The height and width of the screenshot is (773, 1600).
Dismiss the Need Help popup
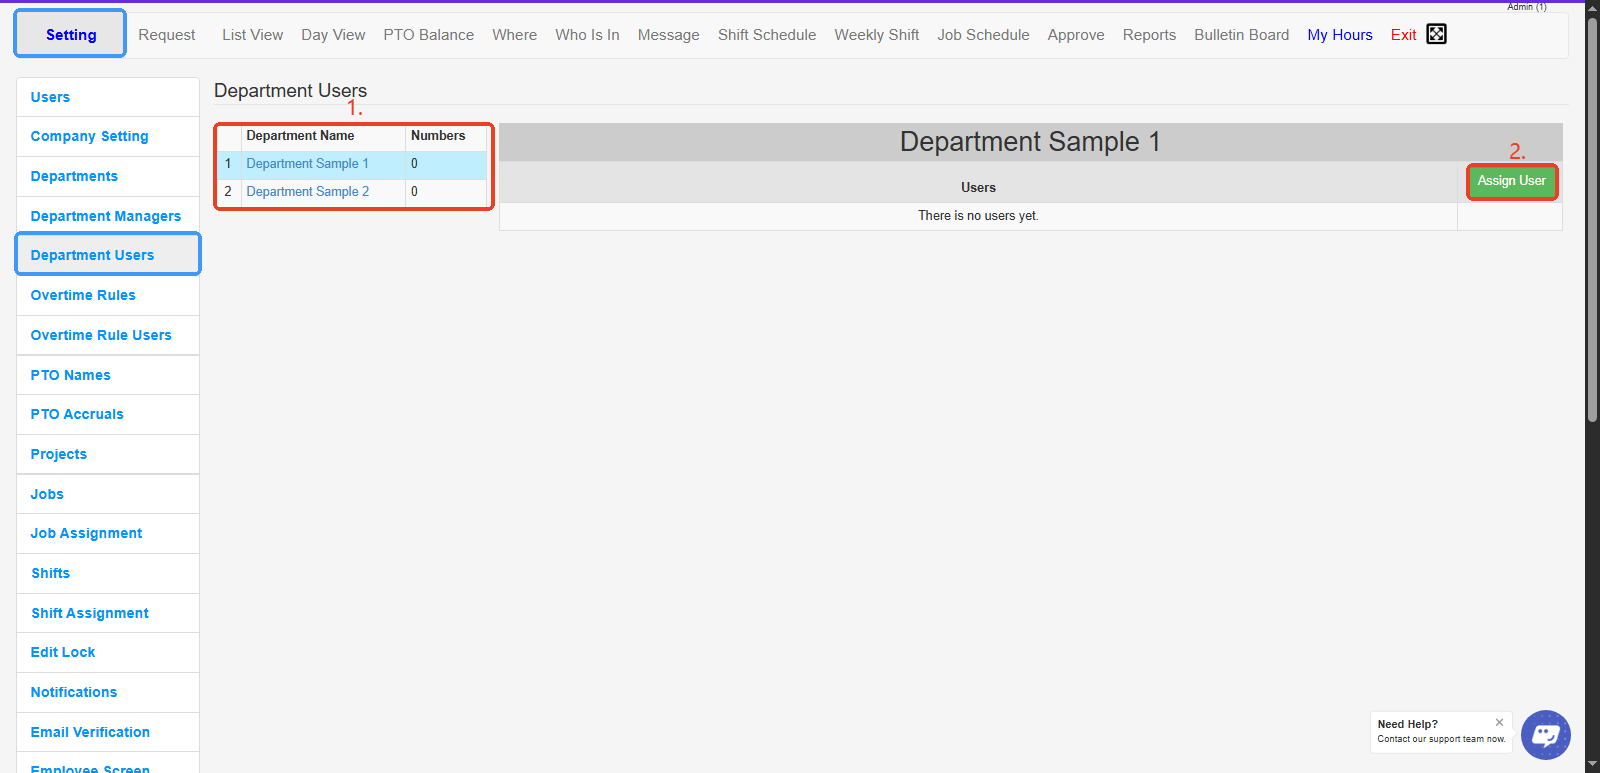coord(1499,722)
